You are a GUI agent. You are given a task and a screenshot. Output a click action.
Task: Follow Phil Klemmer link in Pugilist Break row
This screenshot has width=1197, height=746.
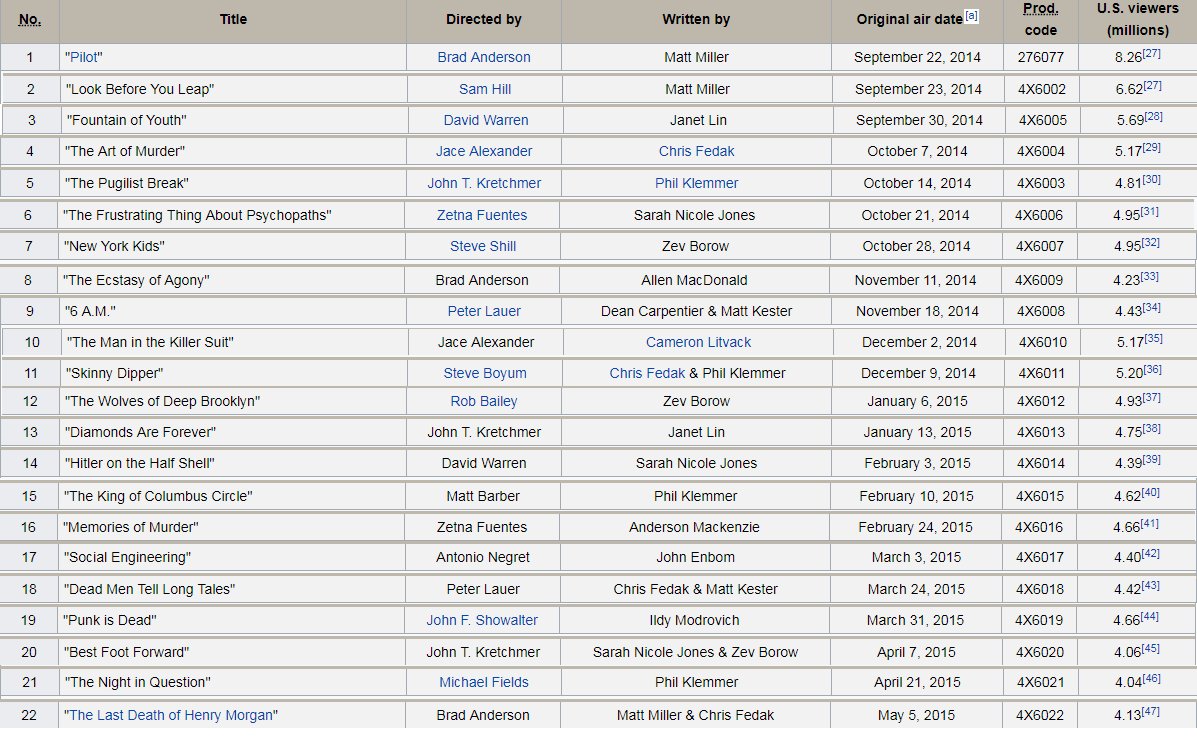coord(696,184)
